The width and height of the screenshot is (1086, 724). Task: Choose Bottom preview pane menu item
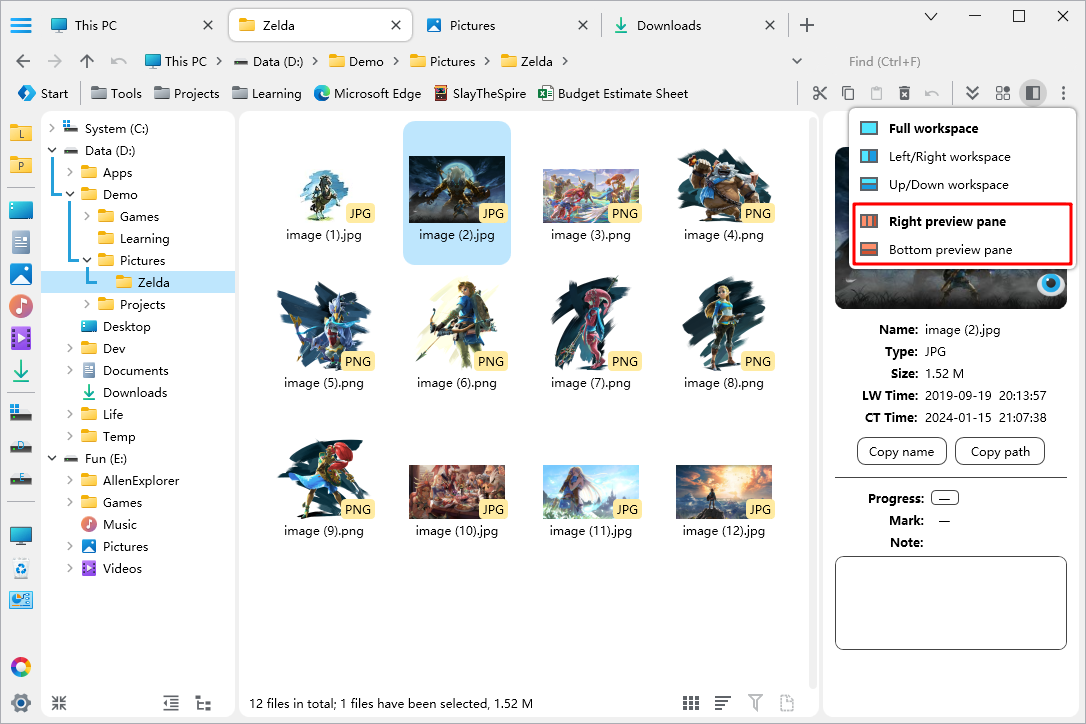coord(950,249)
